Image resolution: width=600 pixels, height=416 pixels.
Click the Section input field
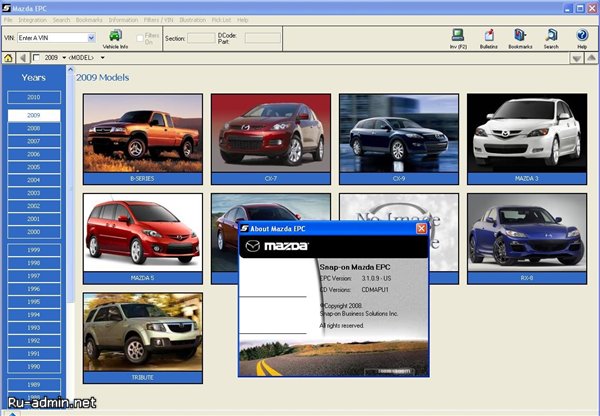coord(201,38)
